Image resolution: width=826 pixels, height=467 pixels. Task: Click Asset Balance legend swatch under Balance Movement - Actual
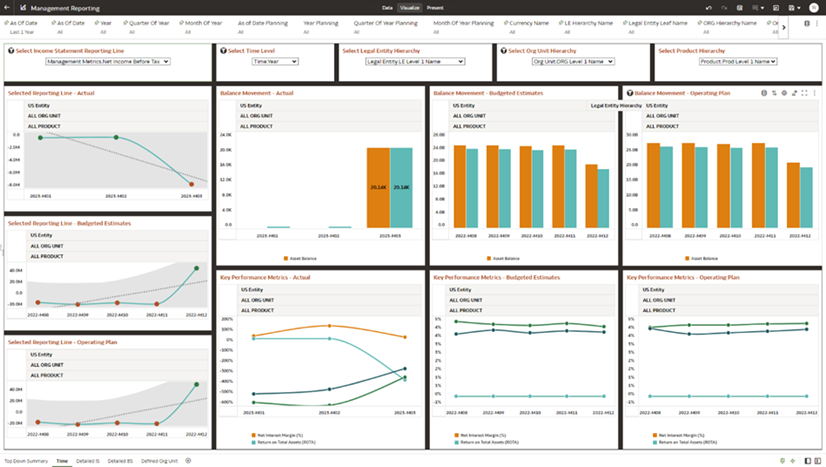[286, 259]
